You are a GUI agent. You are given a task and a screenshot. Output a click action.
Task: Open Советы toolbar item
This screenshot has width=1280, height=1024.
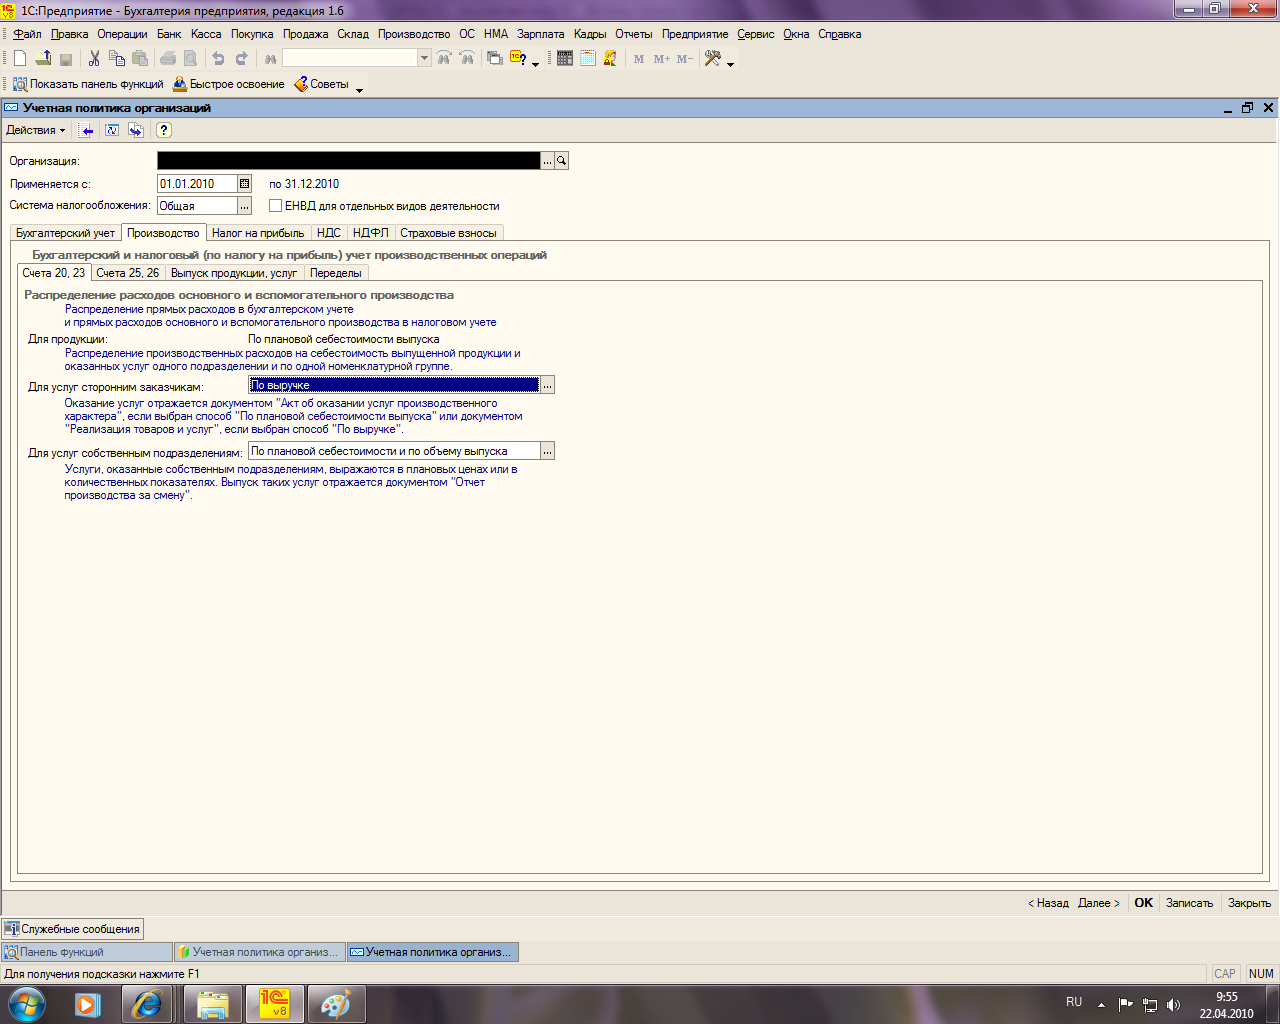(322, 84)
